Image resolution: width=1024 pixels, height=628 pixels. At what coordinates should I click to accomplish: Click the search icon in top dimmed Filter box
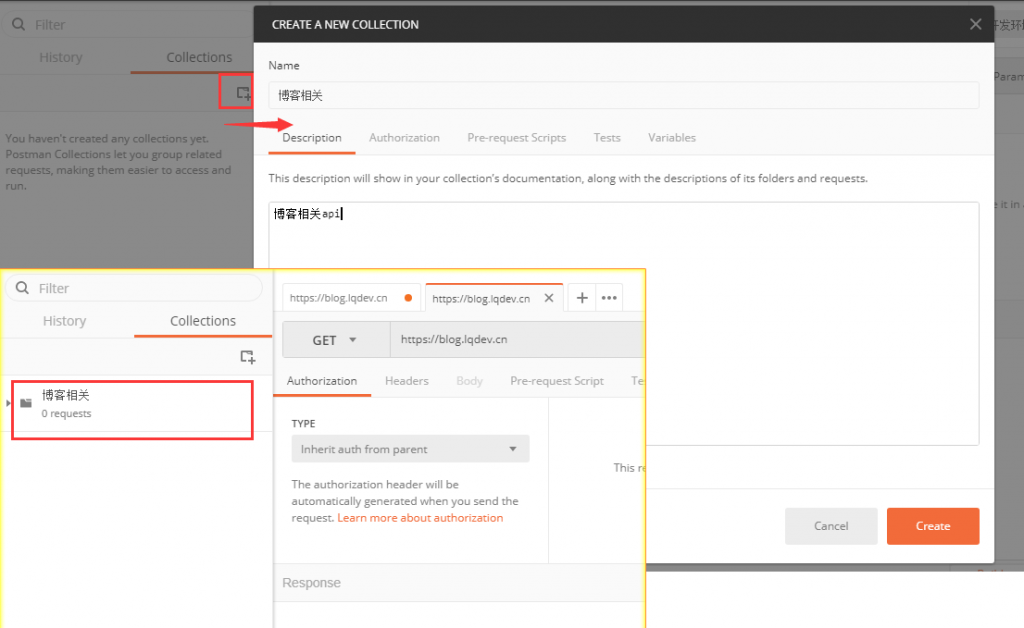point(18,24)
